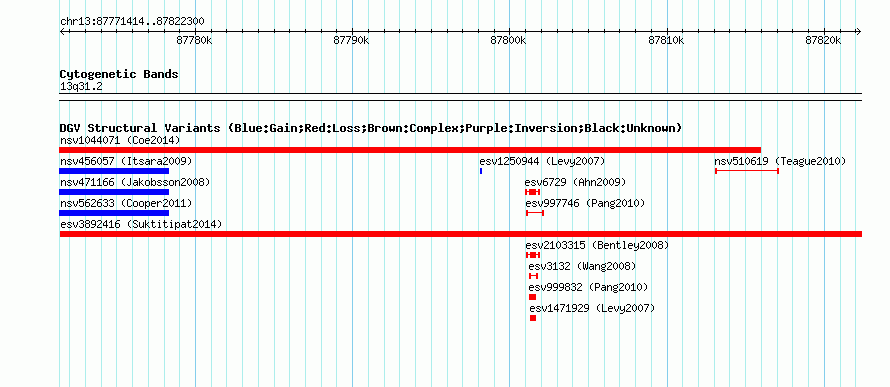The height and width of the screenshot is (387, 890).
Task: Select the red esv999832 square glyph
Action: [x=532, y=297]
